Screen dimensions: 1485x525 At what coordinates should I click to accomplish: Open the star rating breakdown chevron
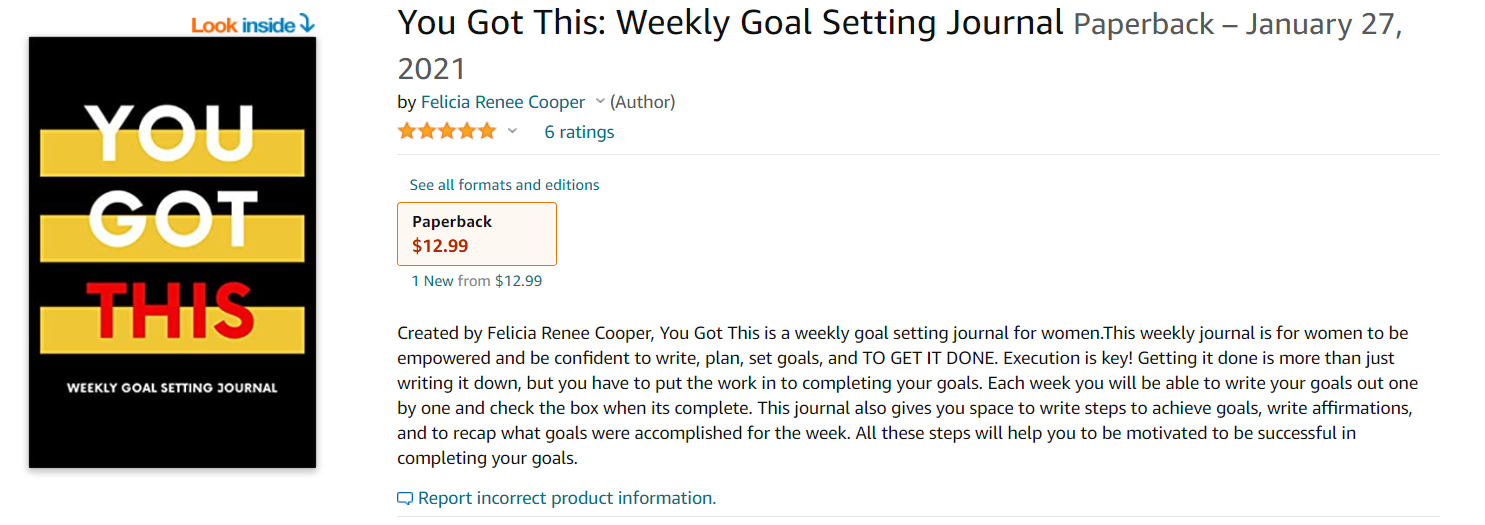[x=513, y=131]
